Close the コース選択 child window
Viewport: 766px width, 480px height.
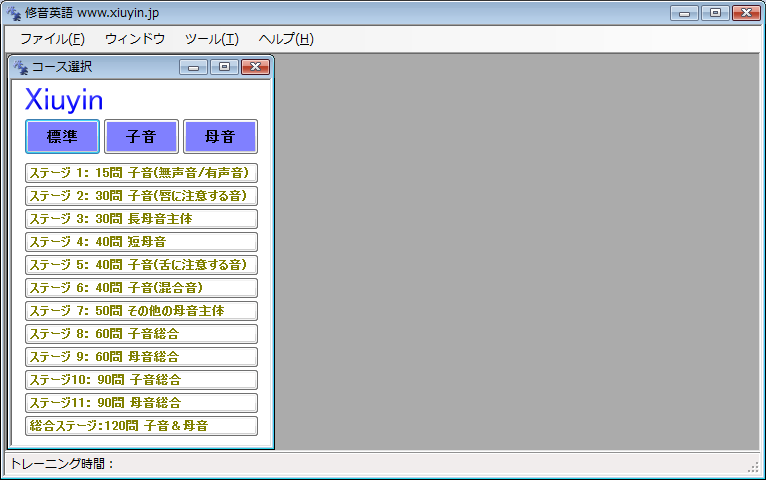pyautogui.click(x=255, y=67)
